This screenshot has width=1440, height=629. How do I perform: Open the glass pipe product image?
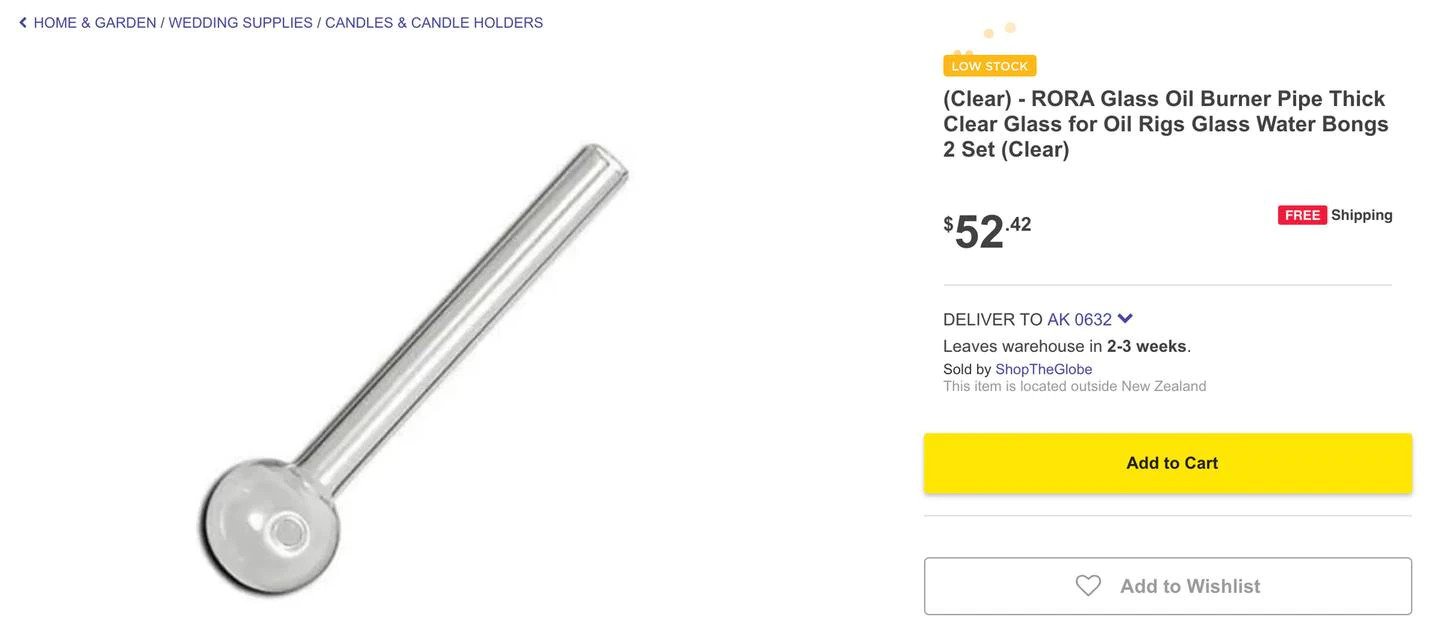tap(413, 370)
